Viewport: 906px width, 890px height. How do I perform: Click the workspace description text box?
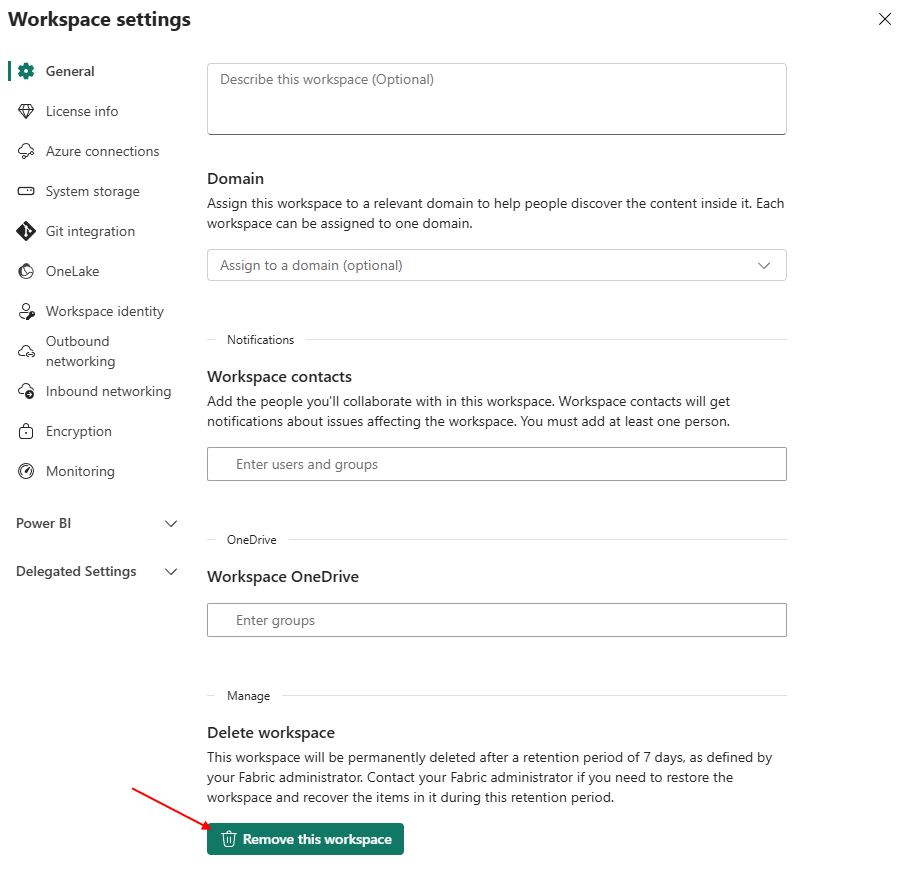pyautogui.click(x=496, y=99)
